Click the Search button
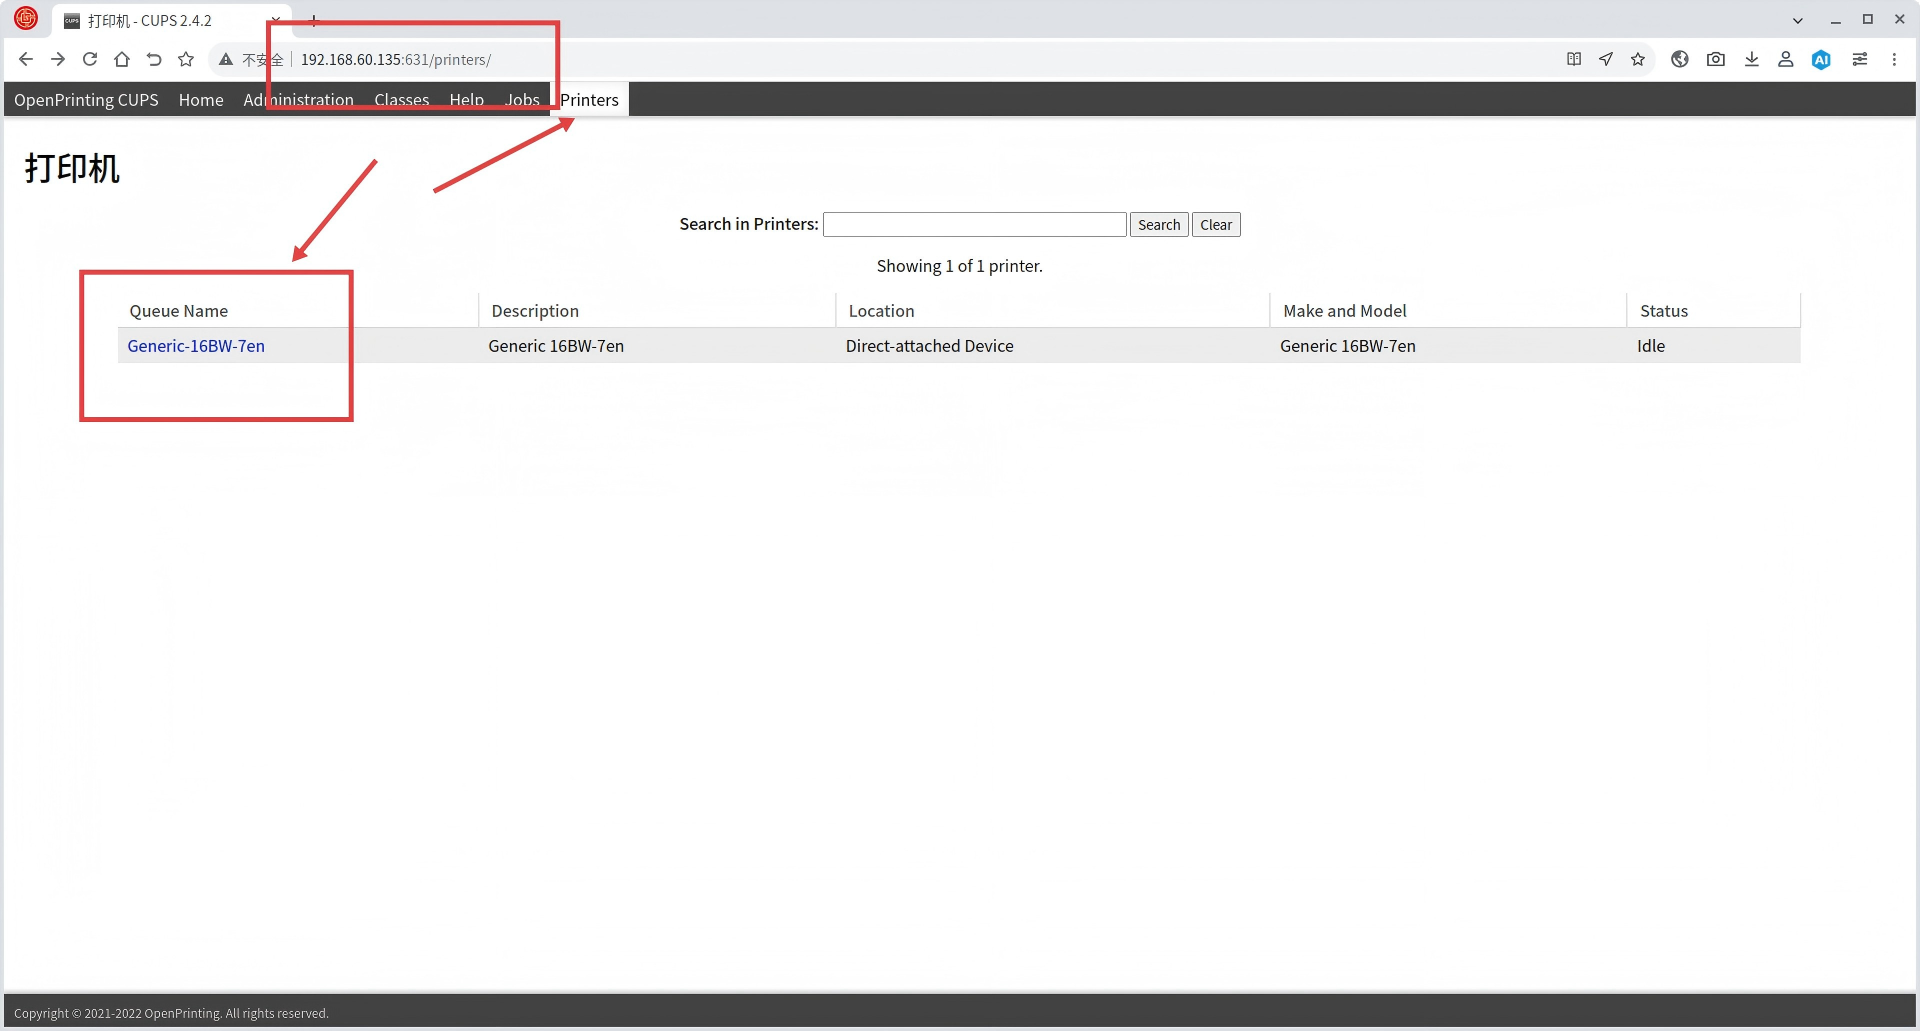The image size is (1920, 1031). (x=1159, y=225)
